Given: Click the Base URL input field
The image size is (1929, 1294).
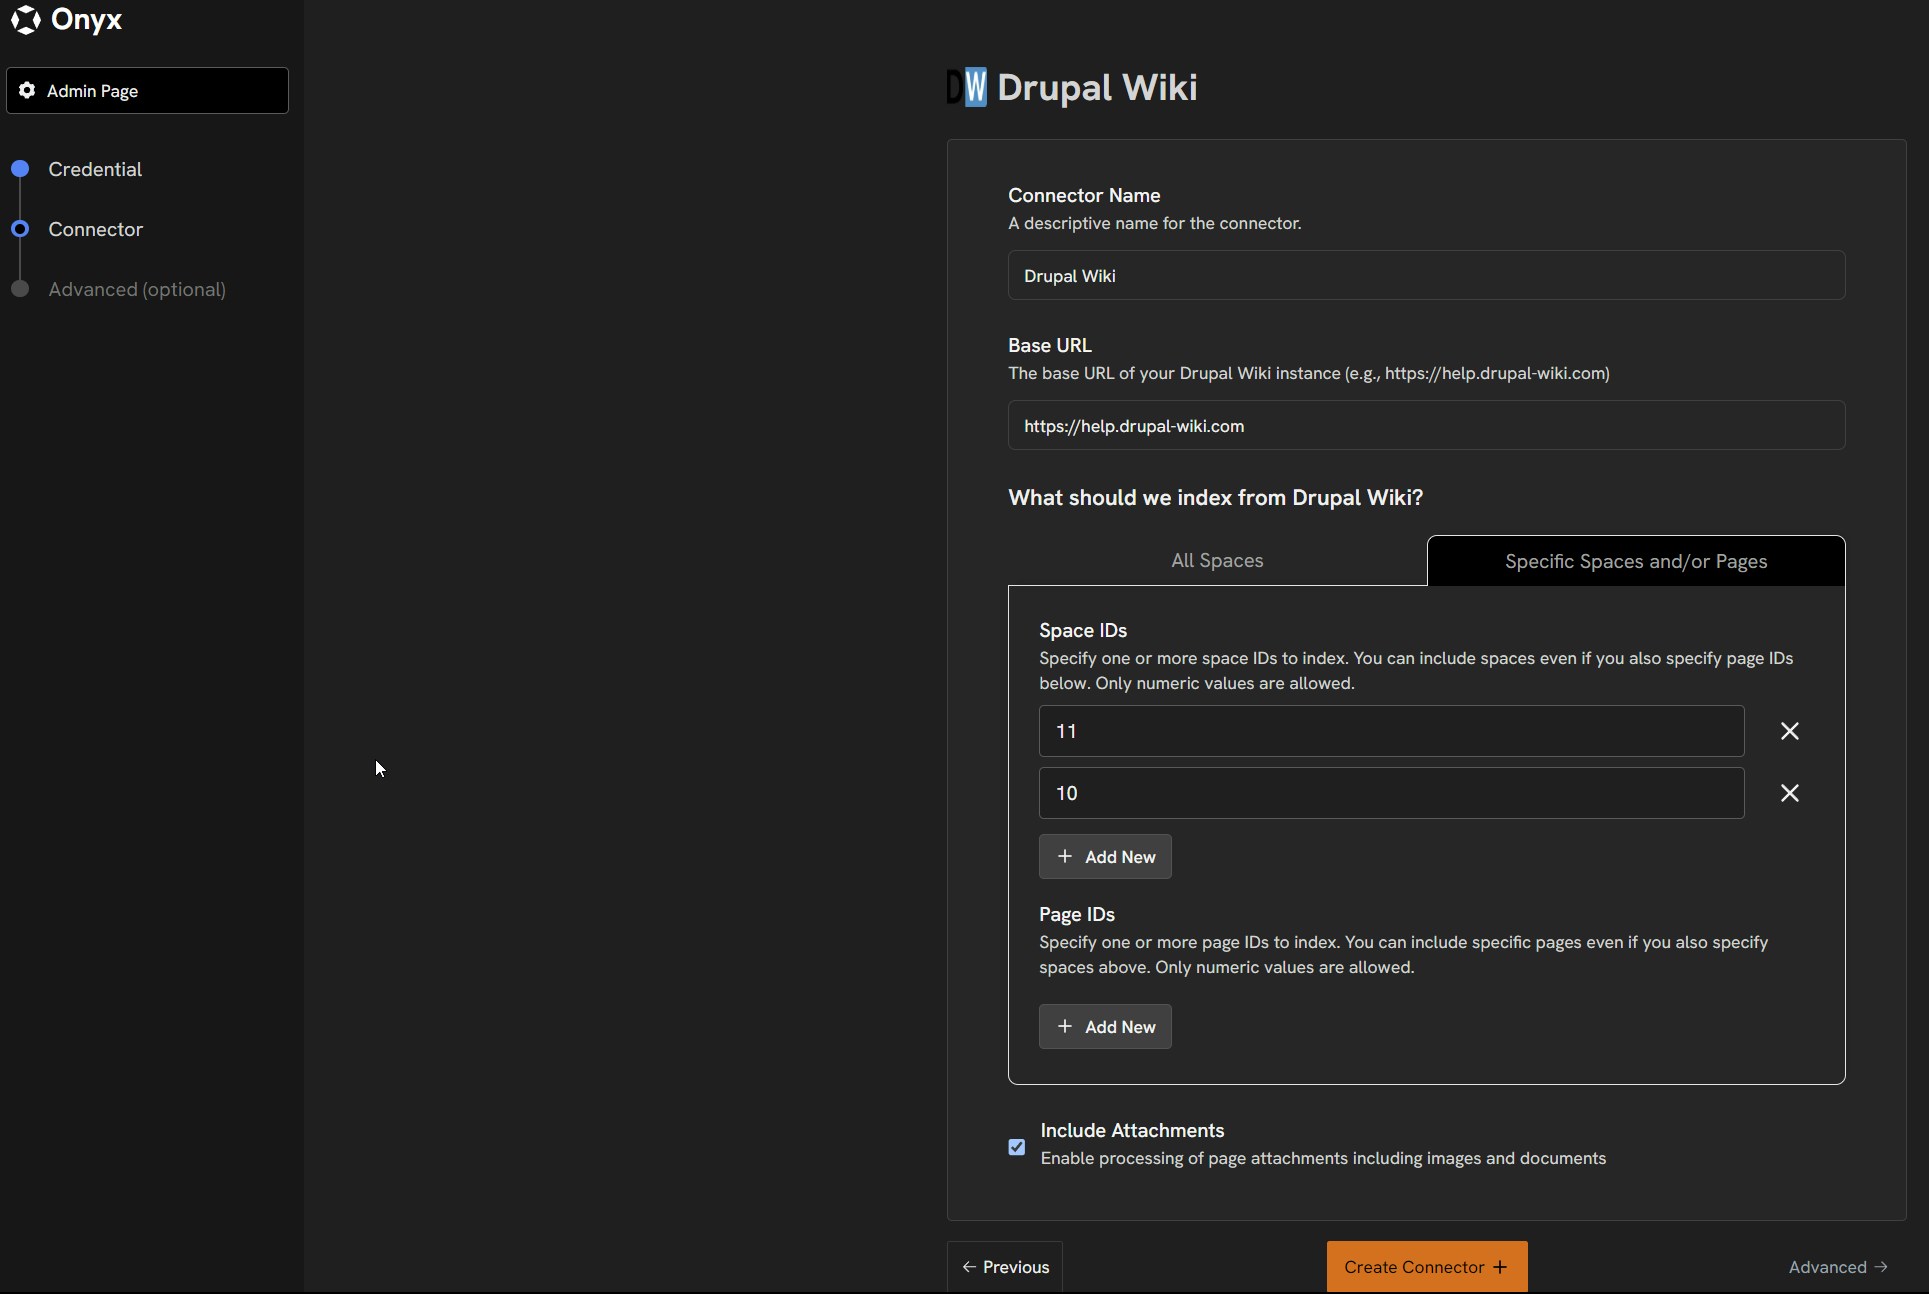Looking at the screenshot, I should pos(1426,425).
